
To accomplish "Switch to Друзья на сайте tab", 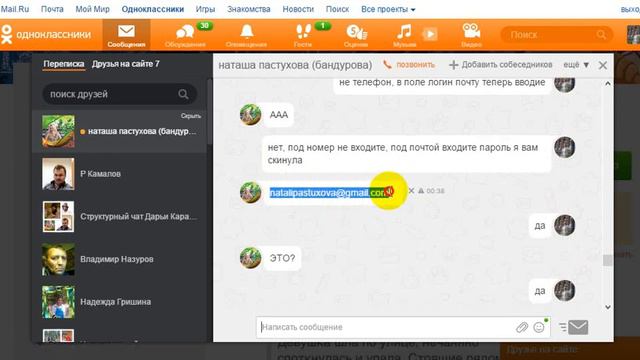I will click(126, 64).
